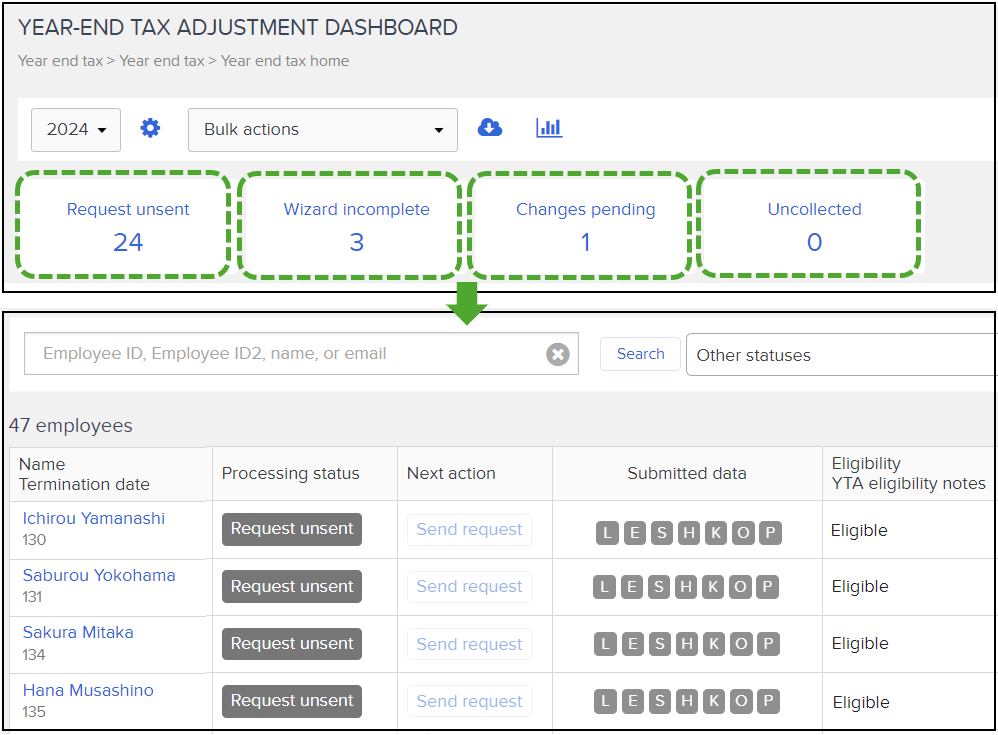Image resolution: width=998 pixels, height=735 pixels.
Task: Click the K badge in Sakura Mitaka's row
Action: click(714, 644)
